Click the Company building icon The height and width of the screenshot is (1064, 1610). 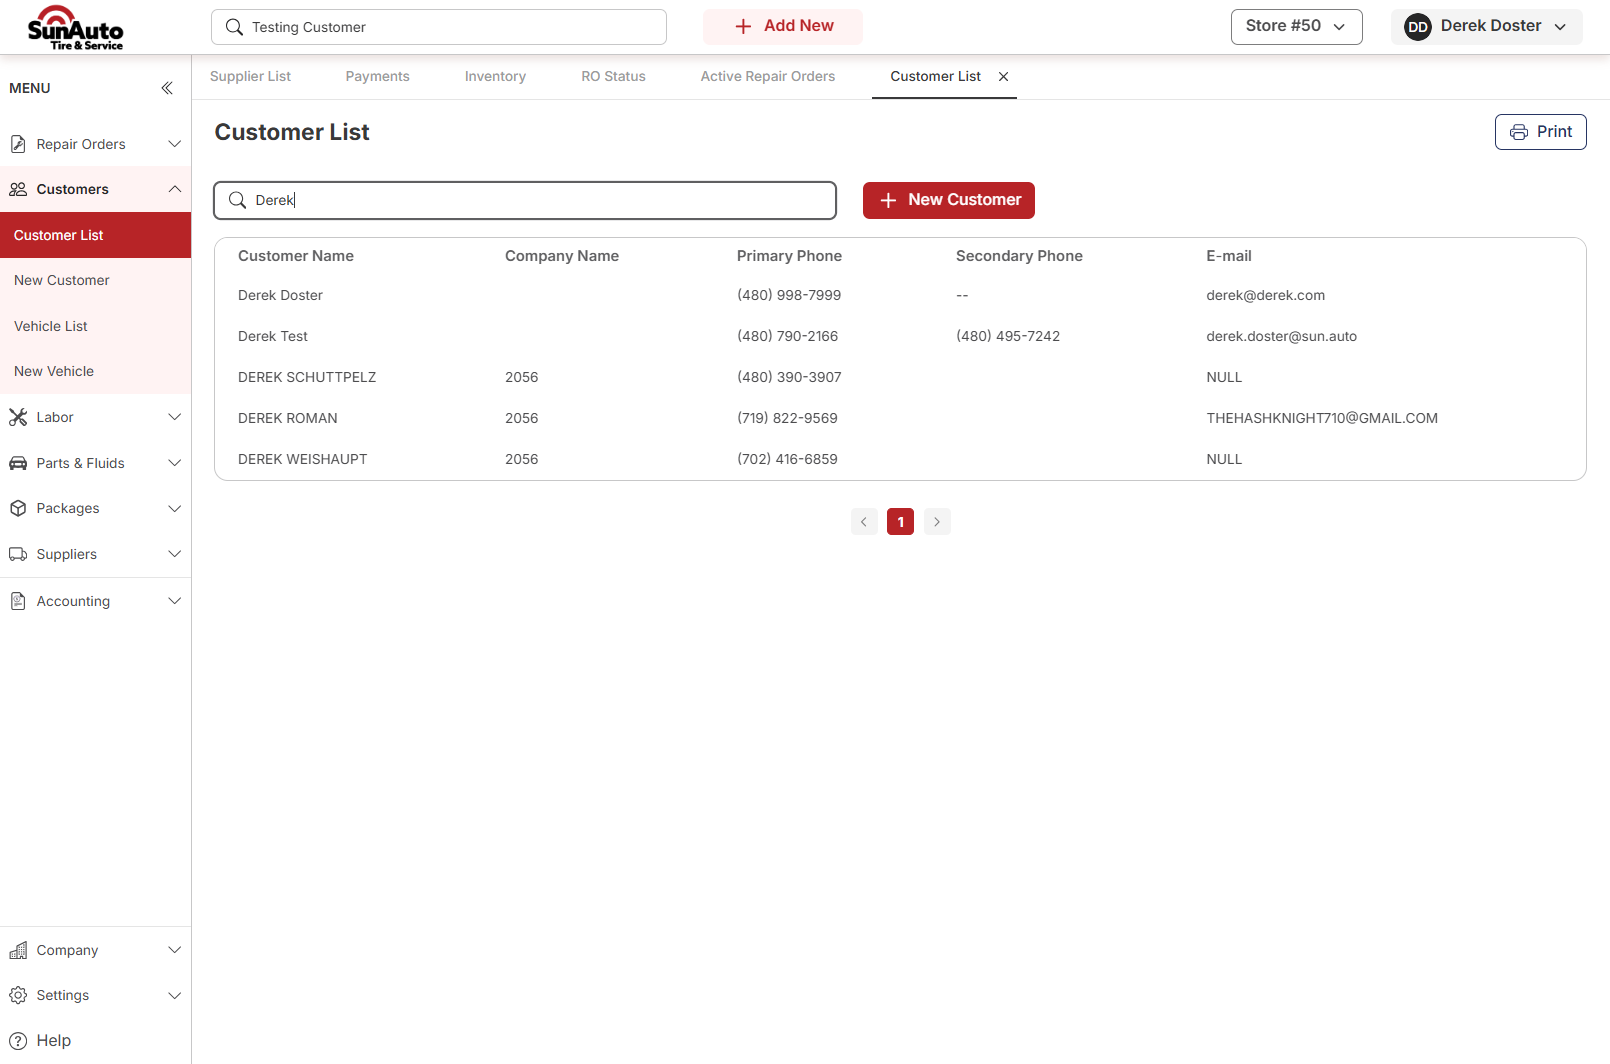[x=18, y=950]
